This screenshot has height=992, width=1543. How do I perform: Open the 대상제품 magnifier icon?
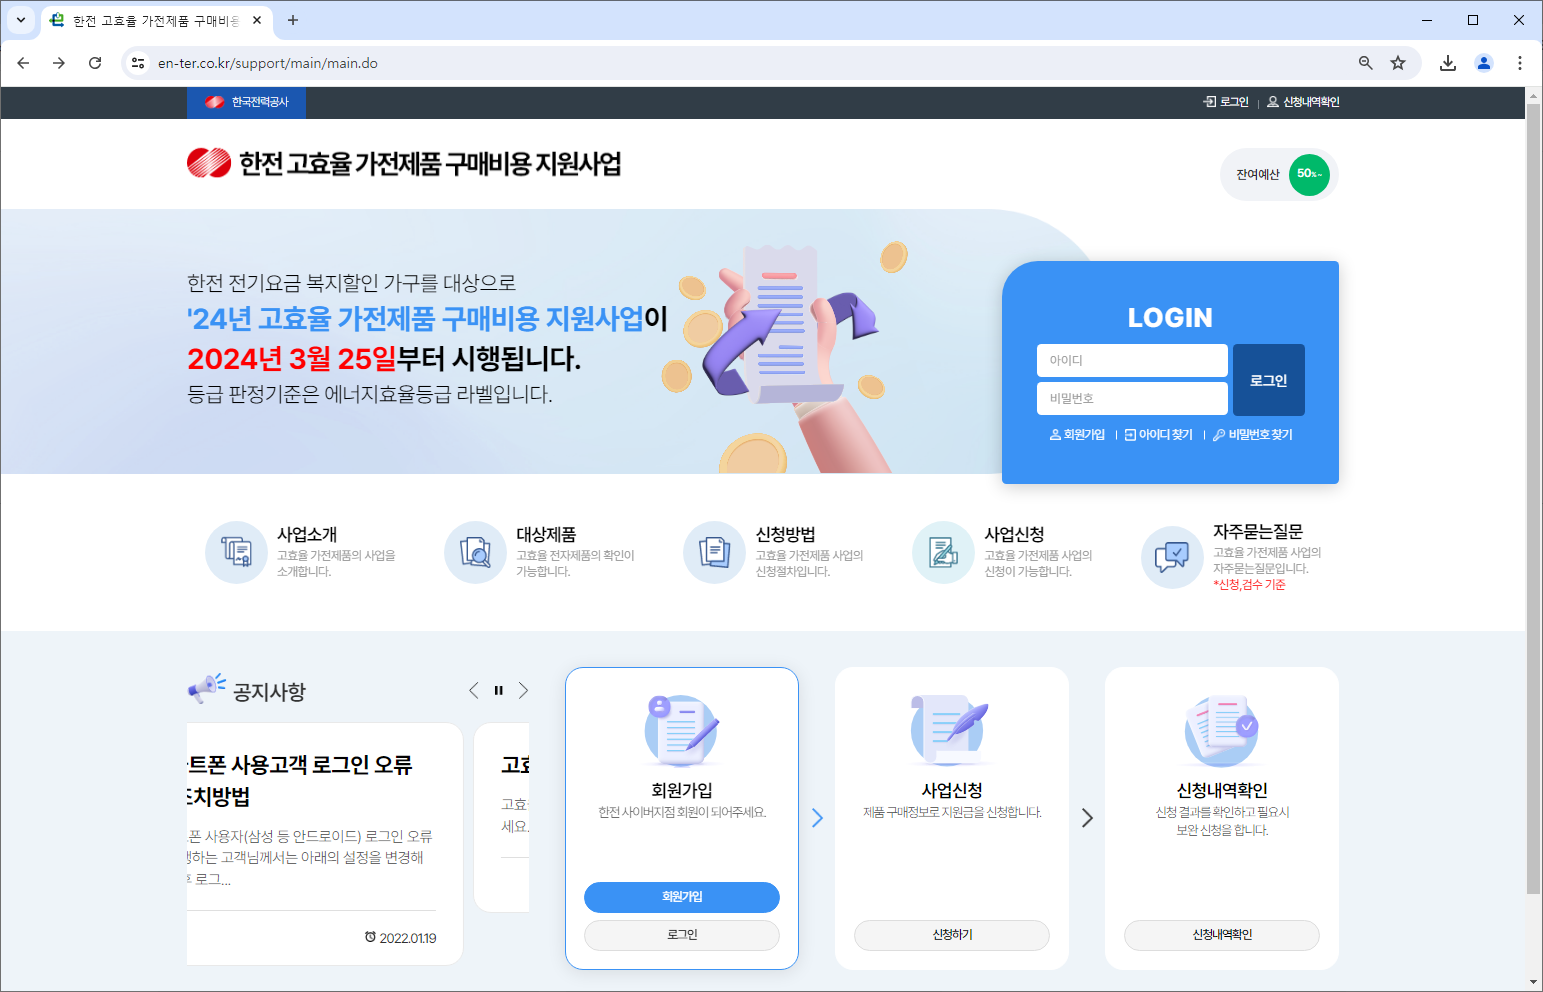pos(475,552)
